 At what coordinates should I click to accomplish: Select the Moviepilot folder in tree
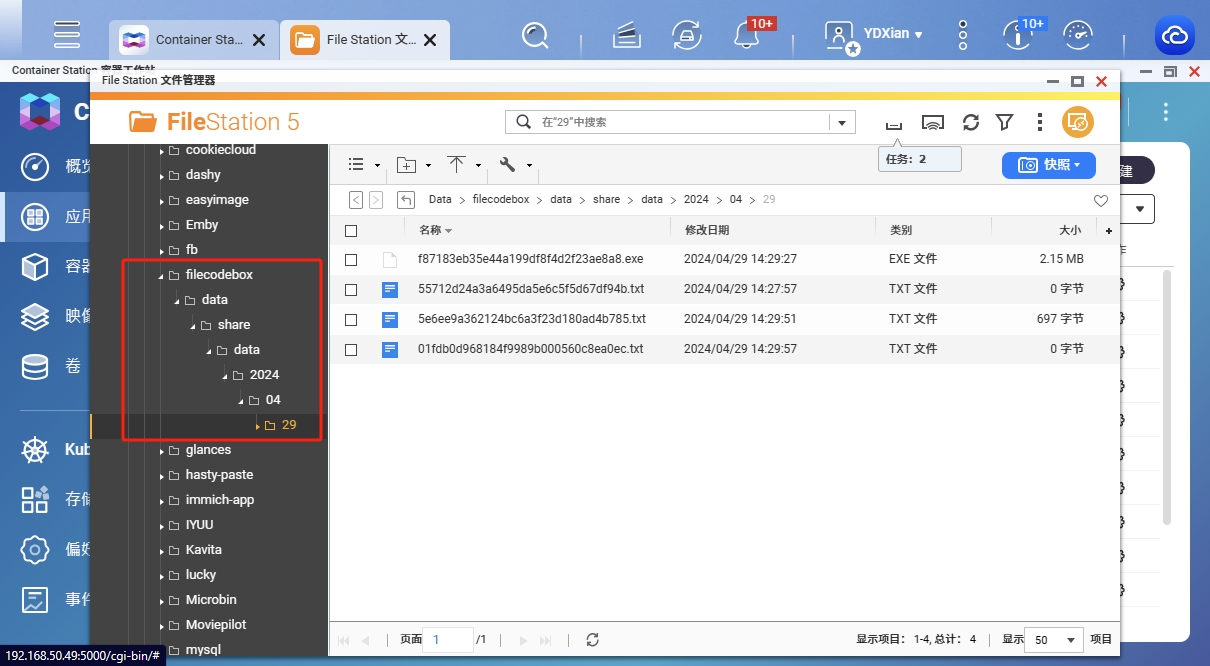point(216,625)
